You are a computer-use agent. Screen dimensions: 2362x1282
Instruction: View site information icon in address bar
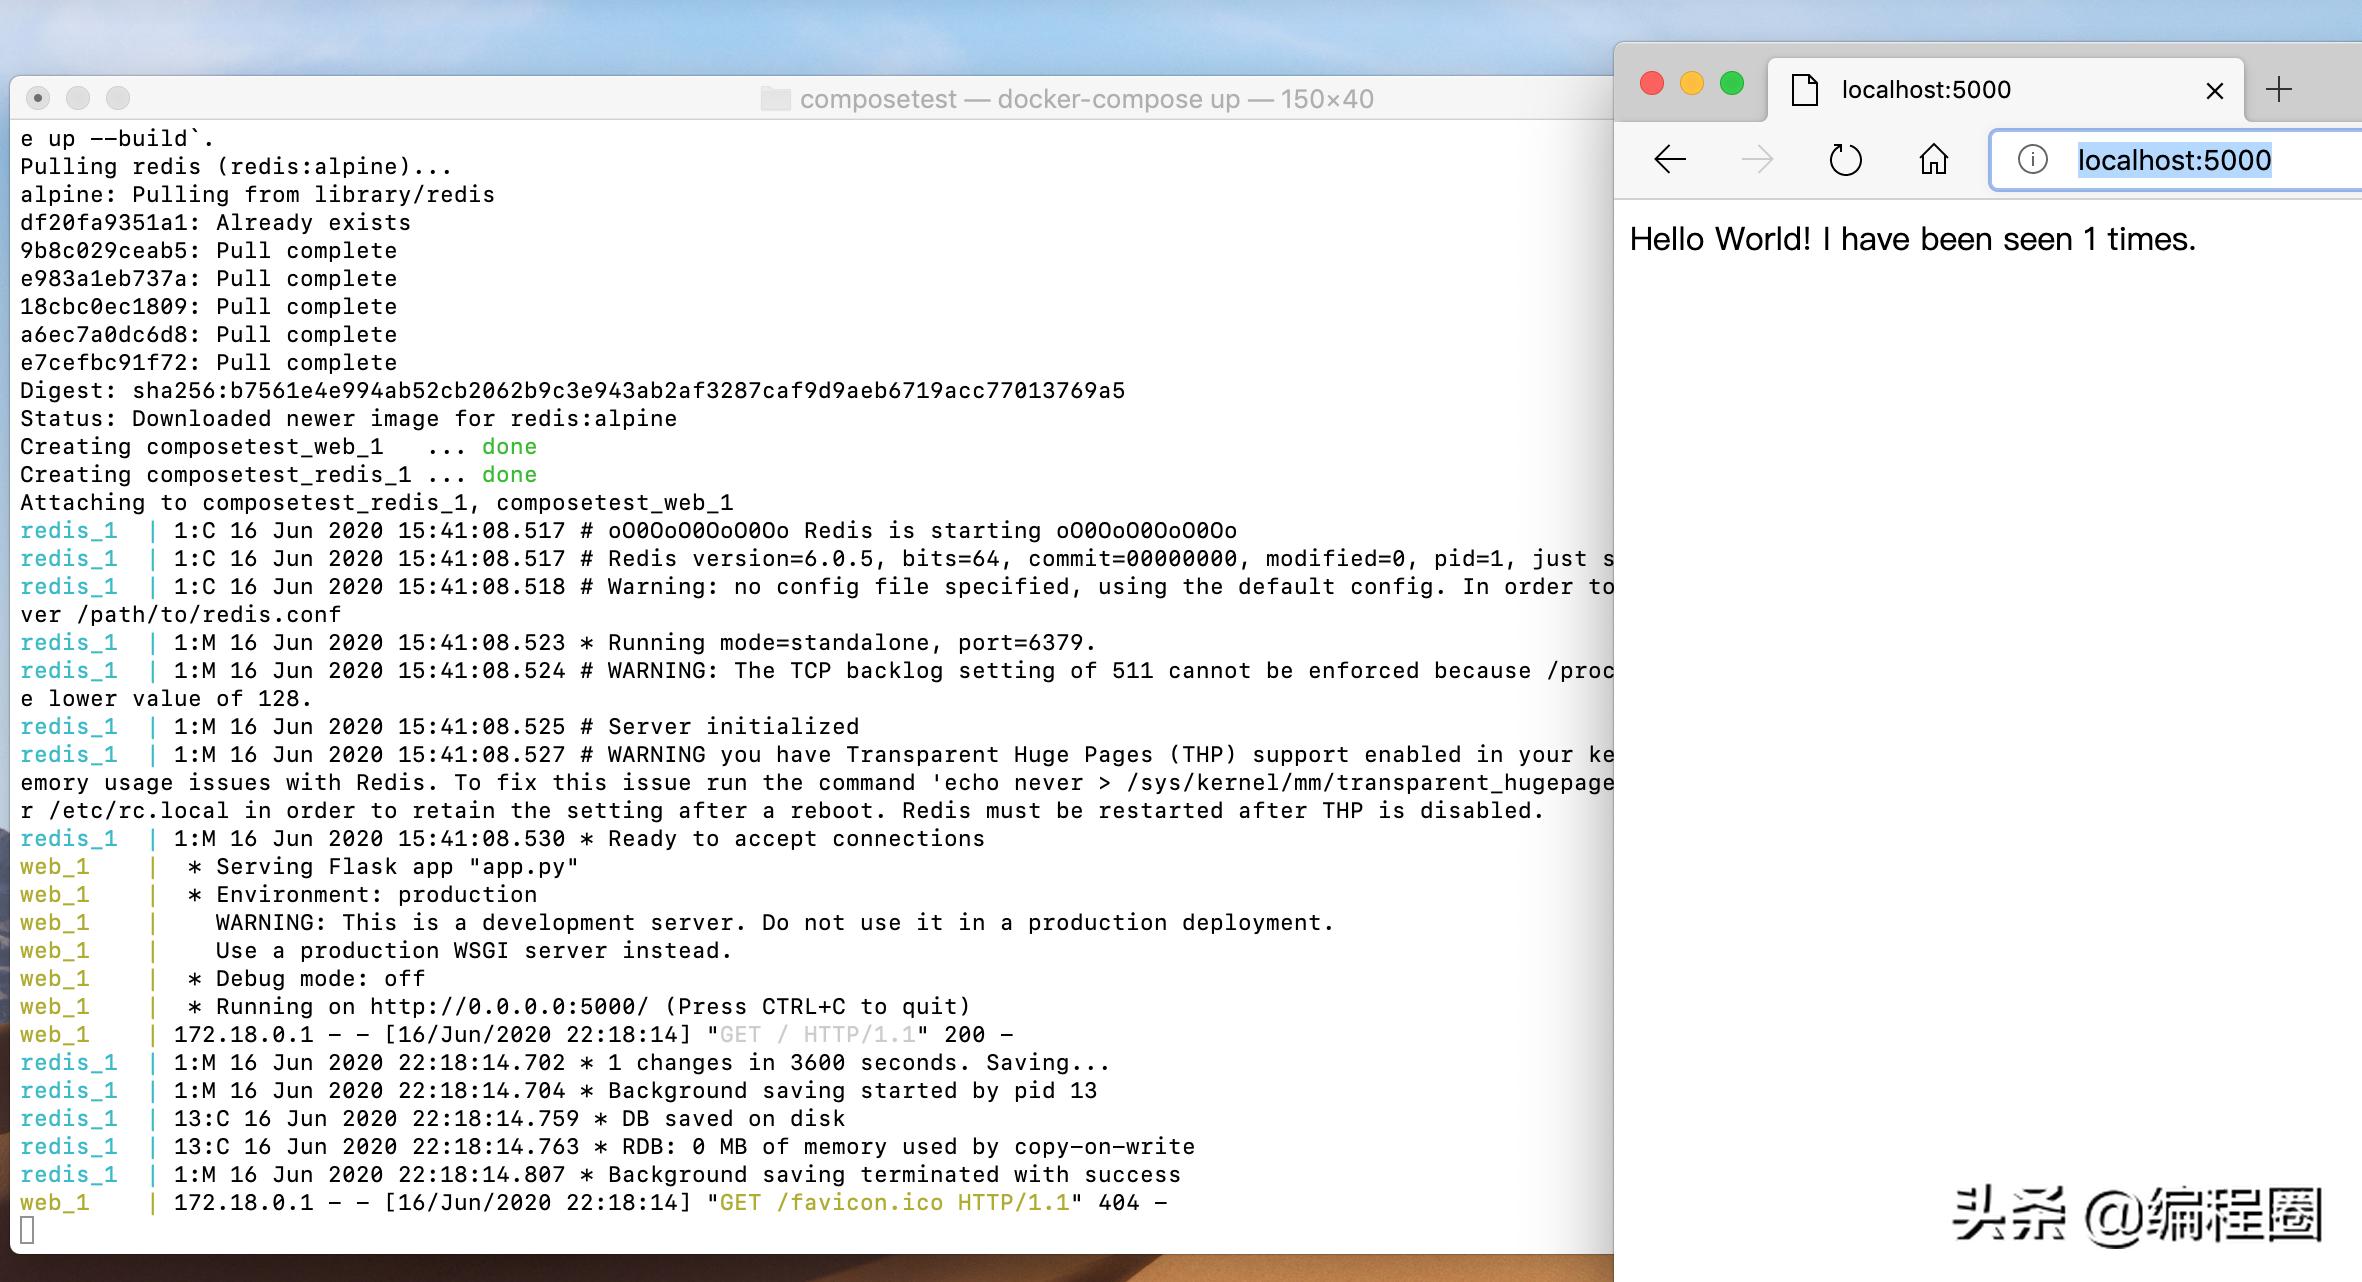[x=2032, y=160]
